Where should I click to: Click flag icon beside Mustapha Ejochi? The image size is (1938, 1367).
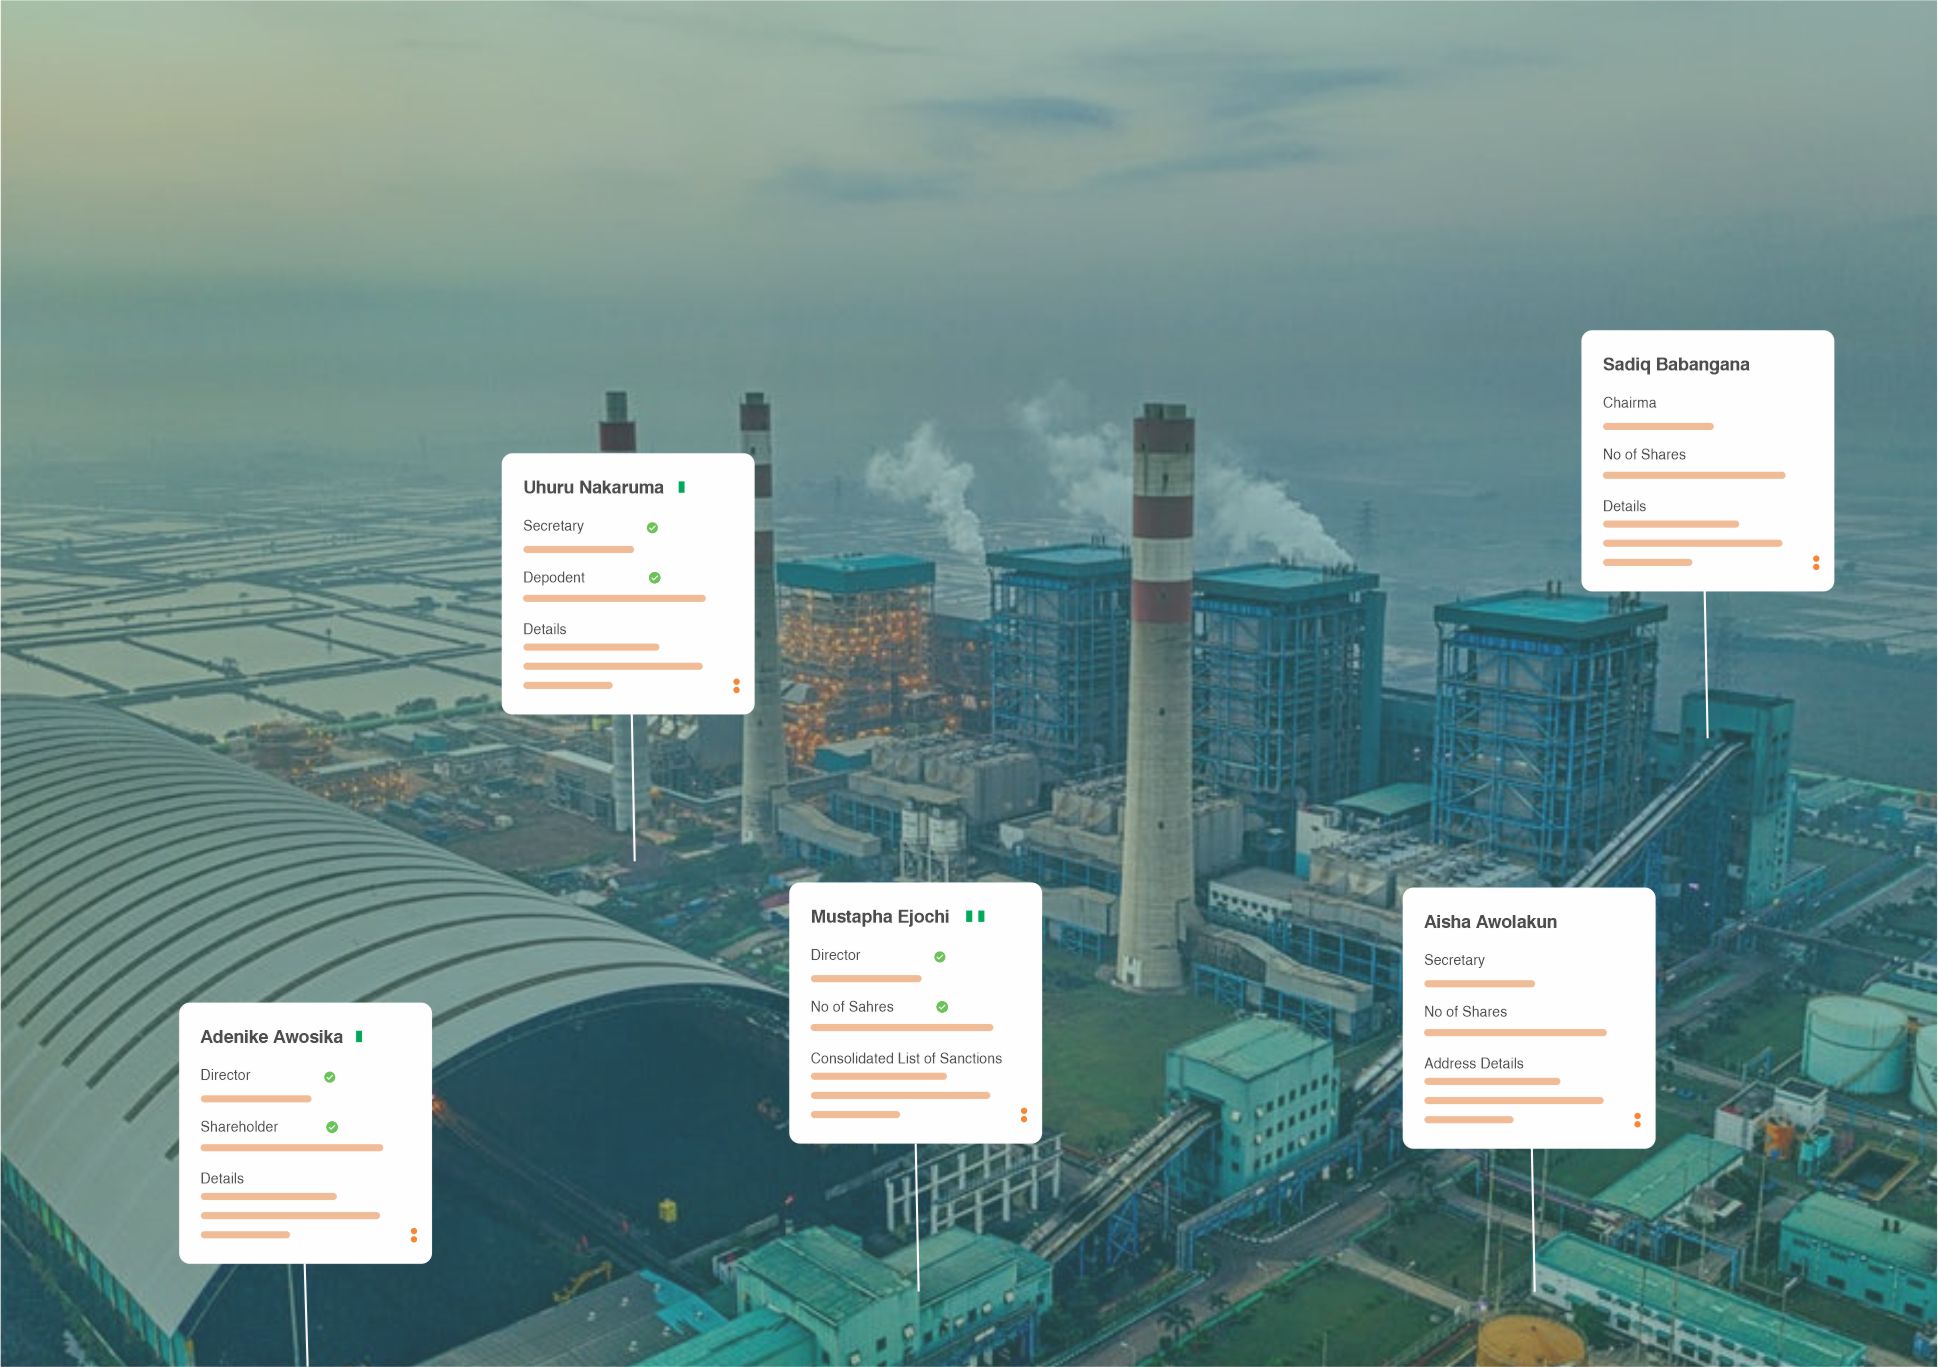(x=975, y=916)
